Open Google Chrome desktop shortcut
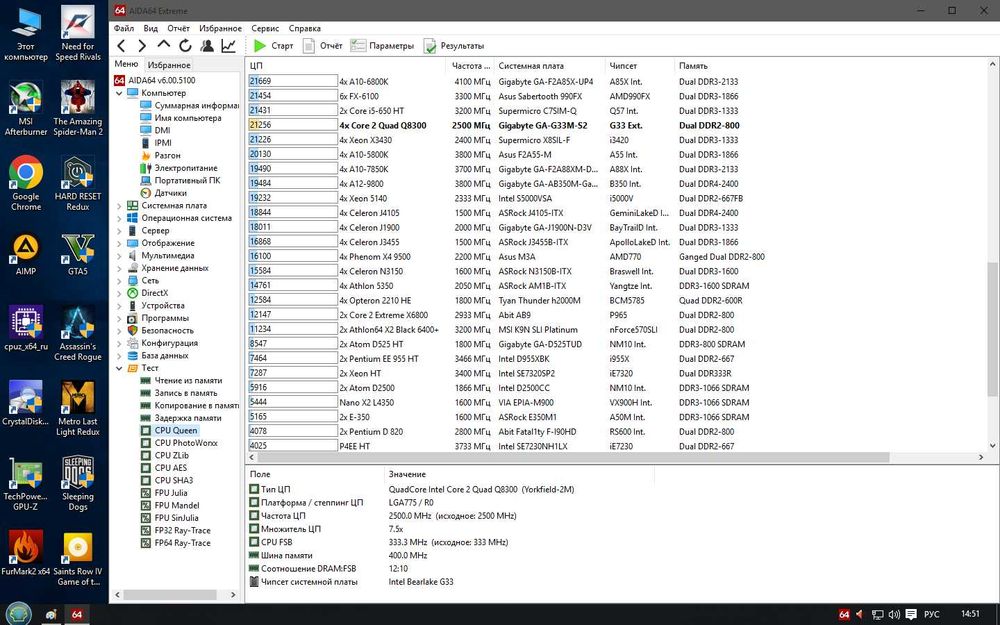Image resolution: width=1000 pixels, height=625 pixels. [26, 183]
